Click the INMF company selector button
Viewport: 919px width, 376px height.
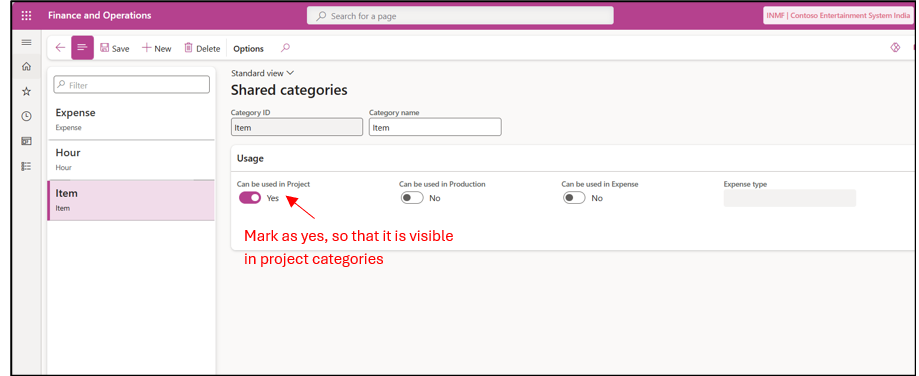click(838, 16)
